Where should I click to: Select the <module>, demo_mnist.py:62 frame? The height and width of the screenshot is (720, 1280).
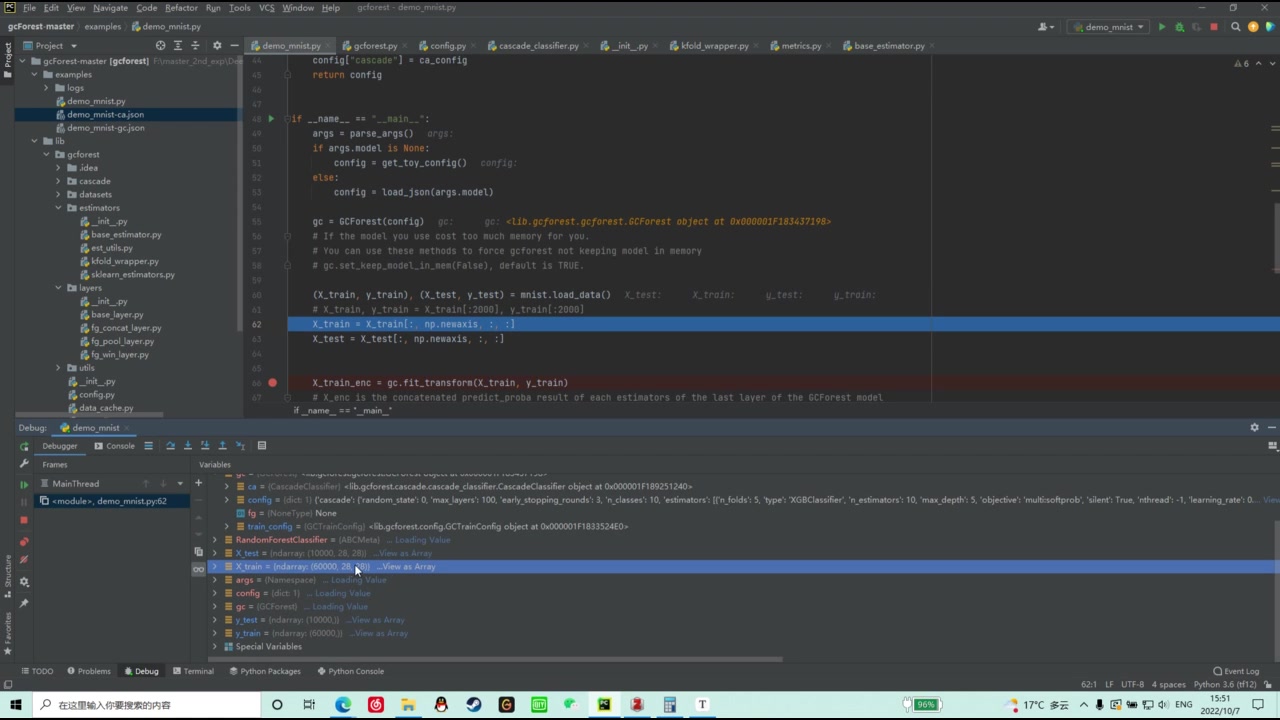pyautogui.click(x=110, y=501)
